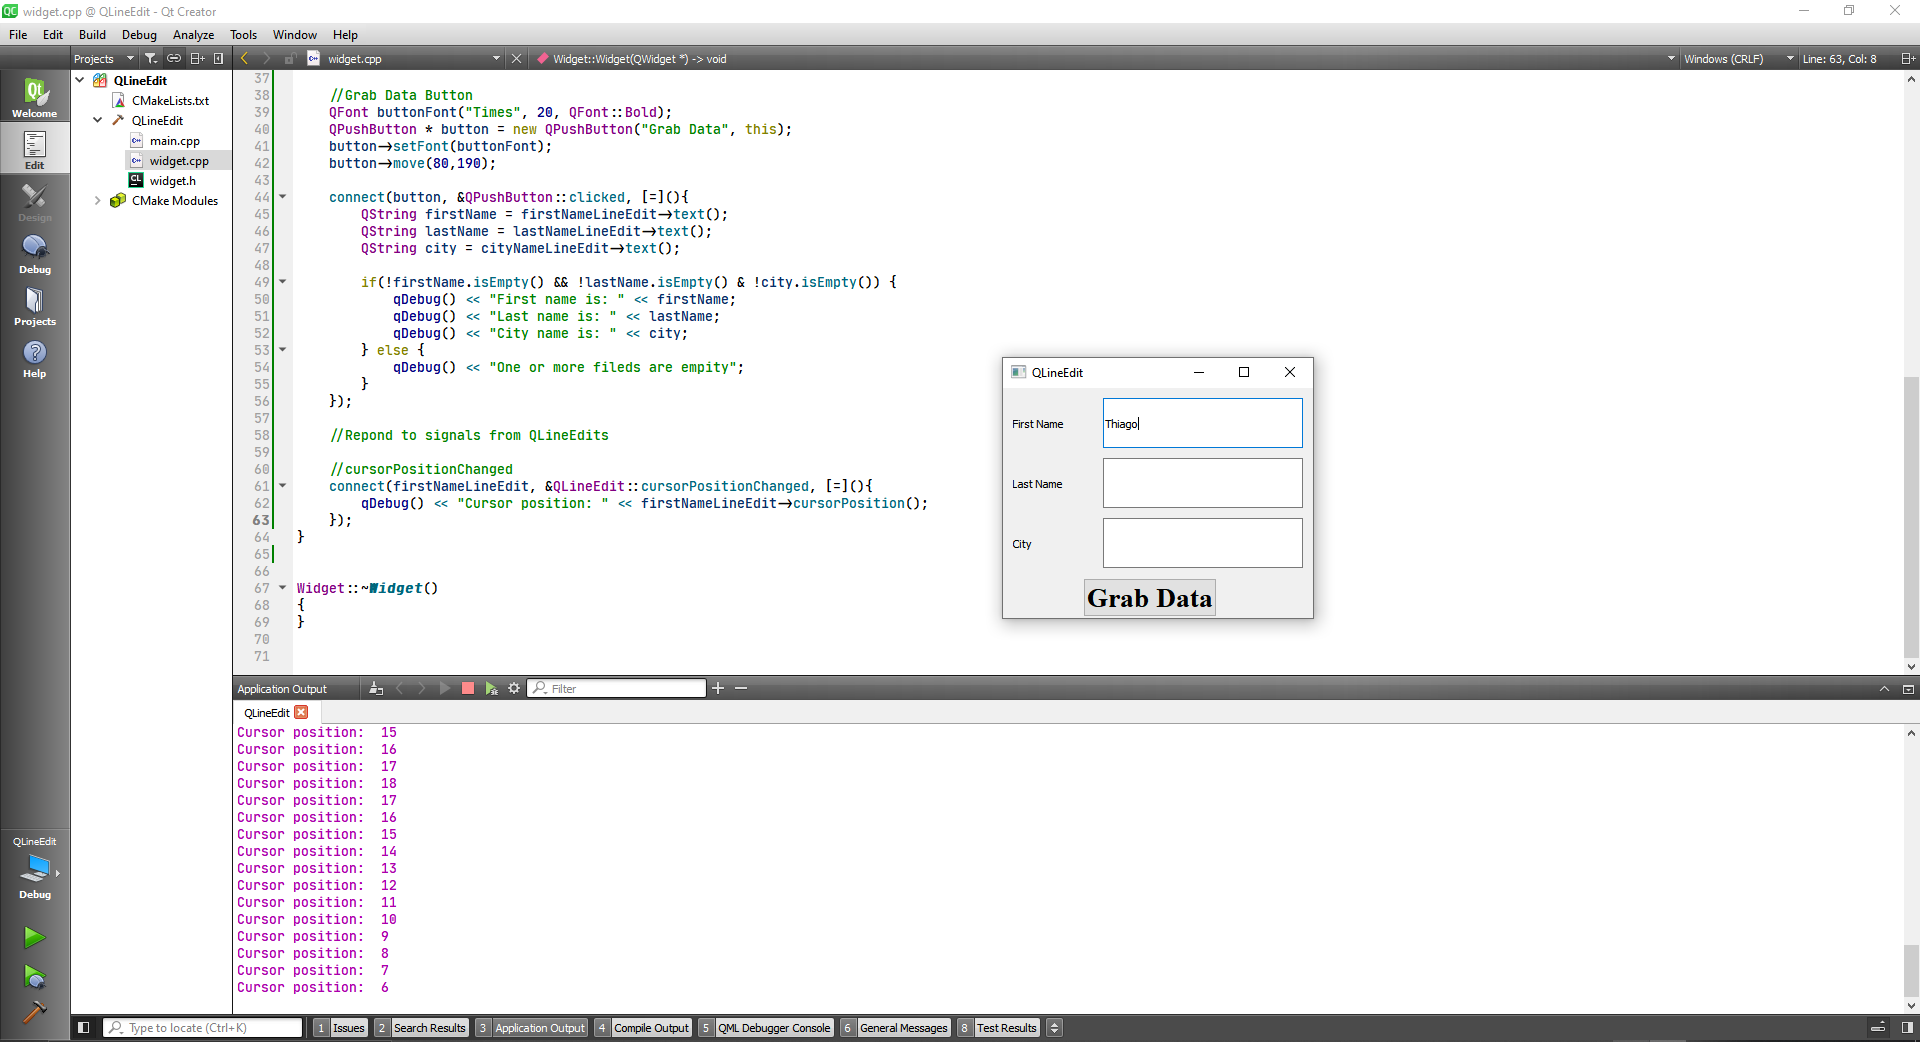Fold the connect block at line 44

283,197
